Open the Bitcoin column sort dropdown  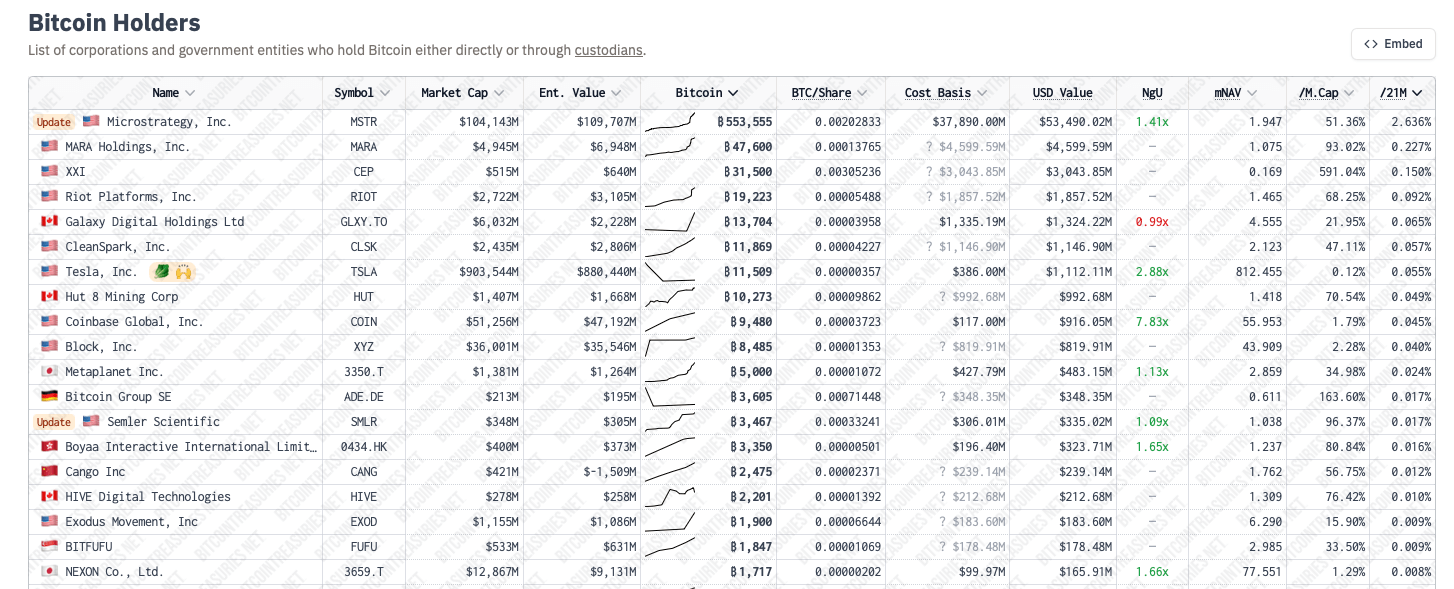(x=733, y=93)
